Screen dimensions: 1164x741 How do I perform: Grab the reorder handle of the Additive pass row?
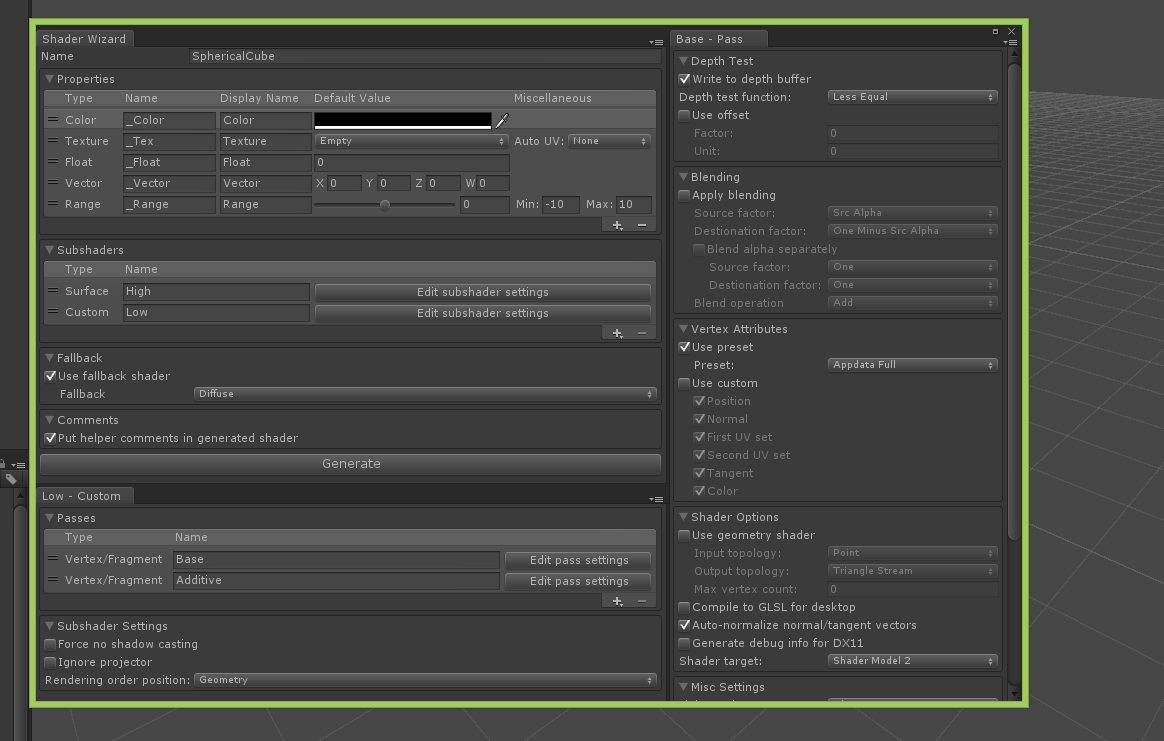tap(53, 580)
